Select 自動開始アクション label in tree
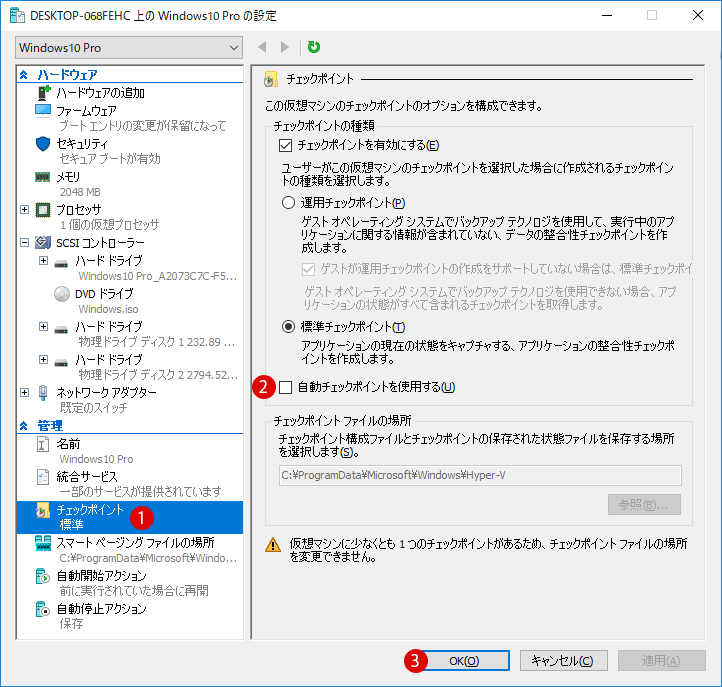The height and width of the screenshot is (687, 722). [x=101, y=576]
